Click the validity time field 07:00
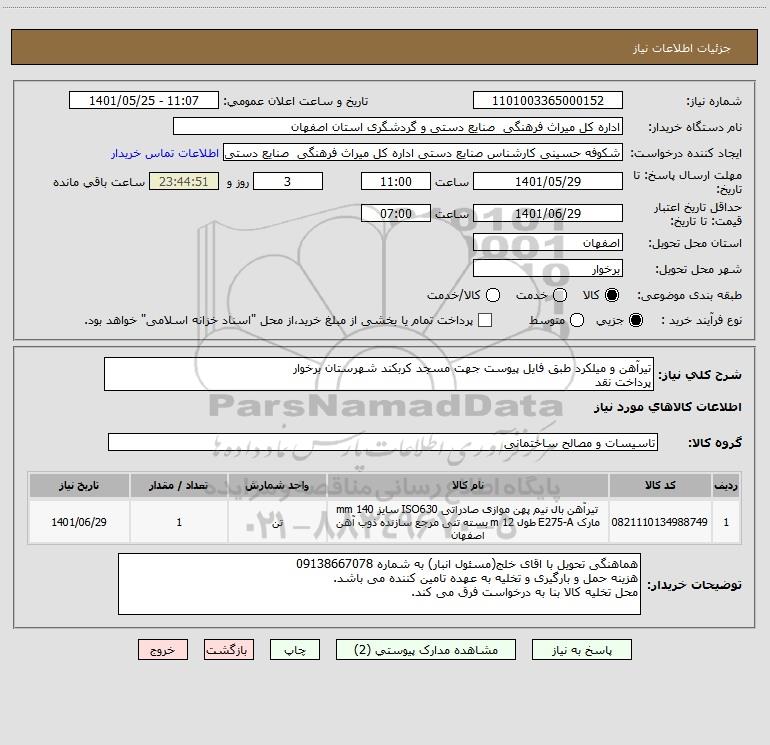770x745 pixels. tap(396, 213)
